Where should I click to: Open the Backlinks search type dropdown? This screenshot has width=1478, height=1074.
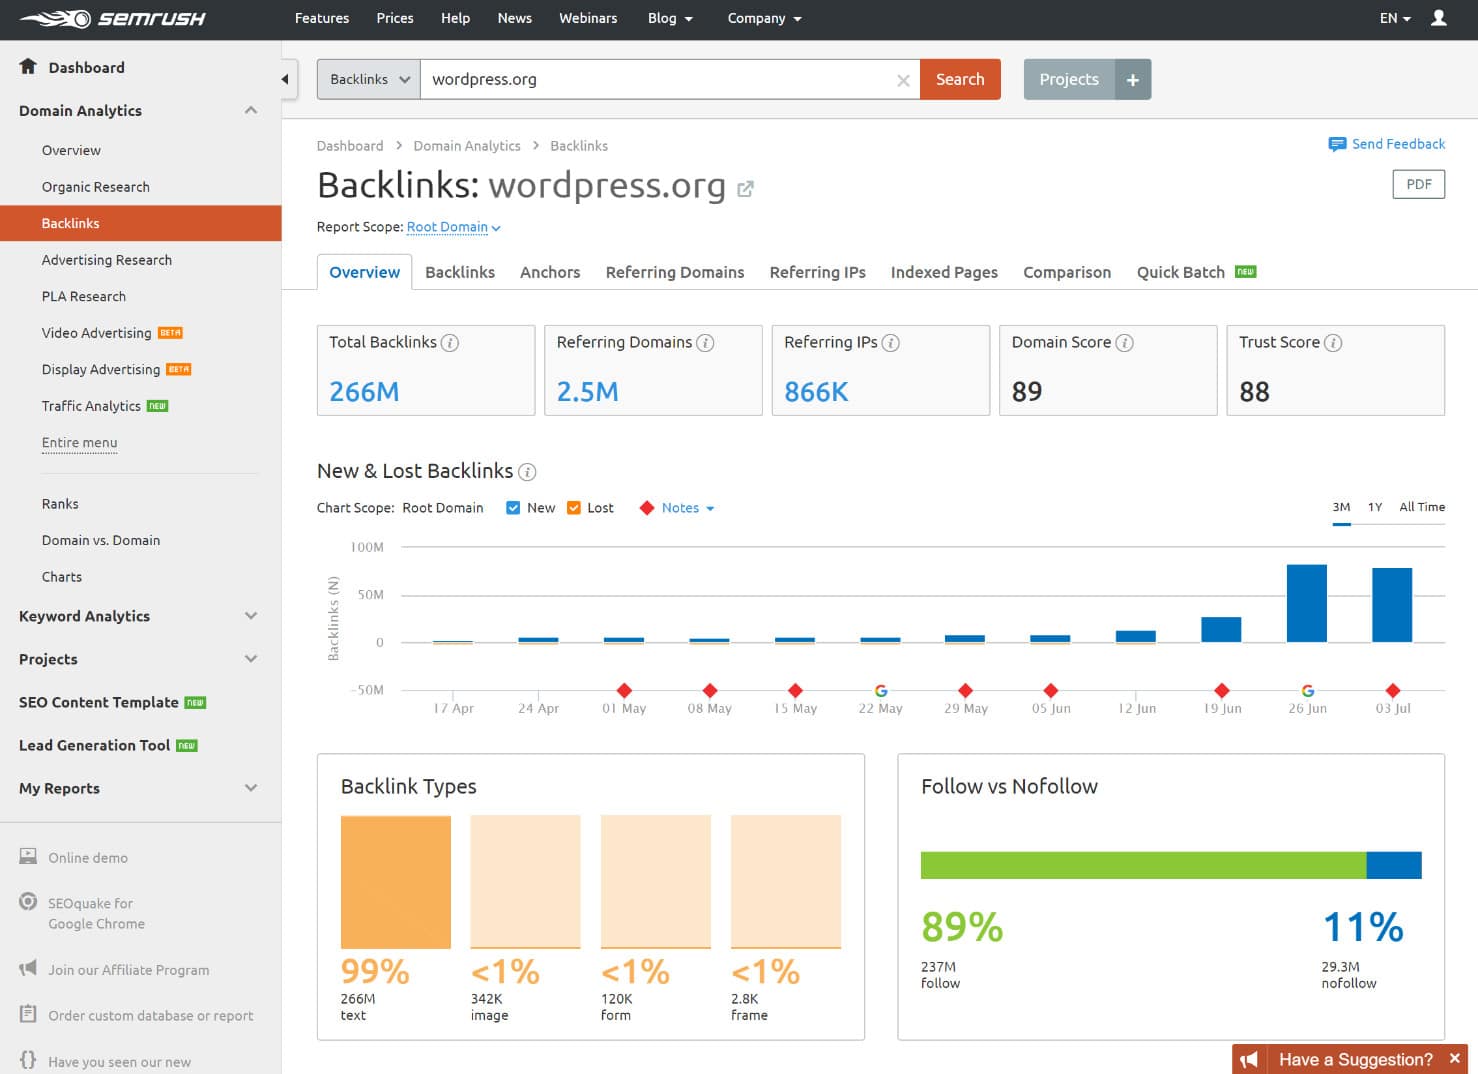point(367,79)
